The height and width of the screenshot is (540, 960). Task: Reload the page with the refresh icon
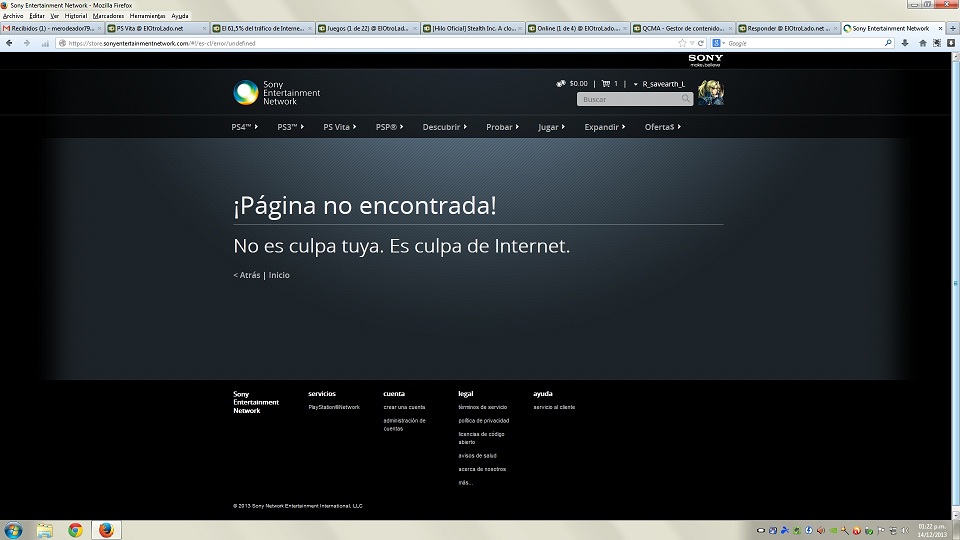701,43
